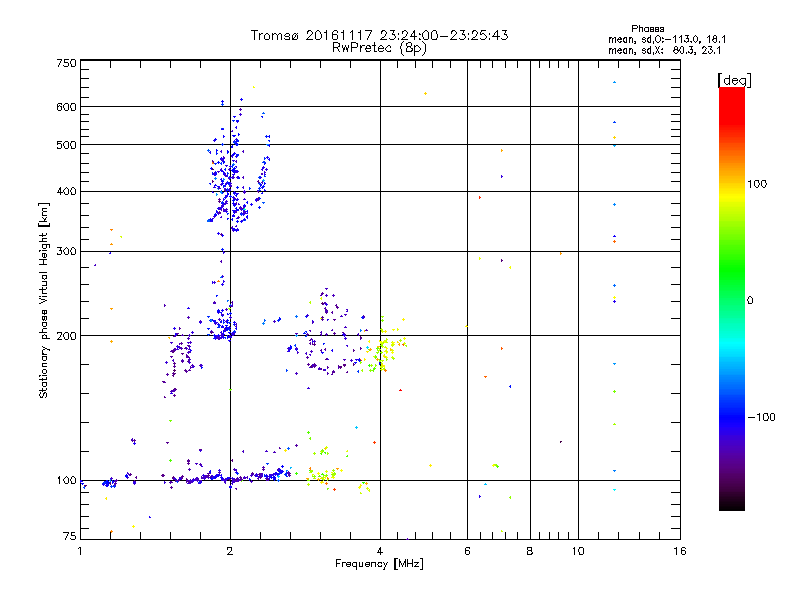800x600 pixels.
Task: Click the 'mean, sd,O:-113.0, 18.1' line
Action: click(x=667, y=39)
